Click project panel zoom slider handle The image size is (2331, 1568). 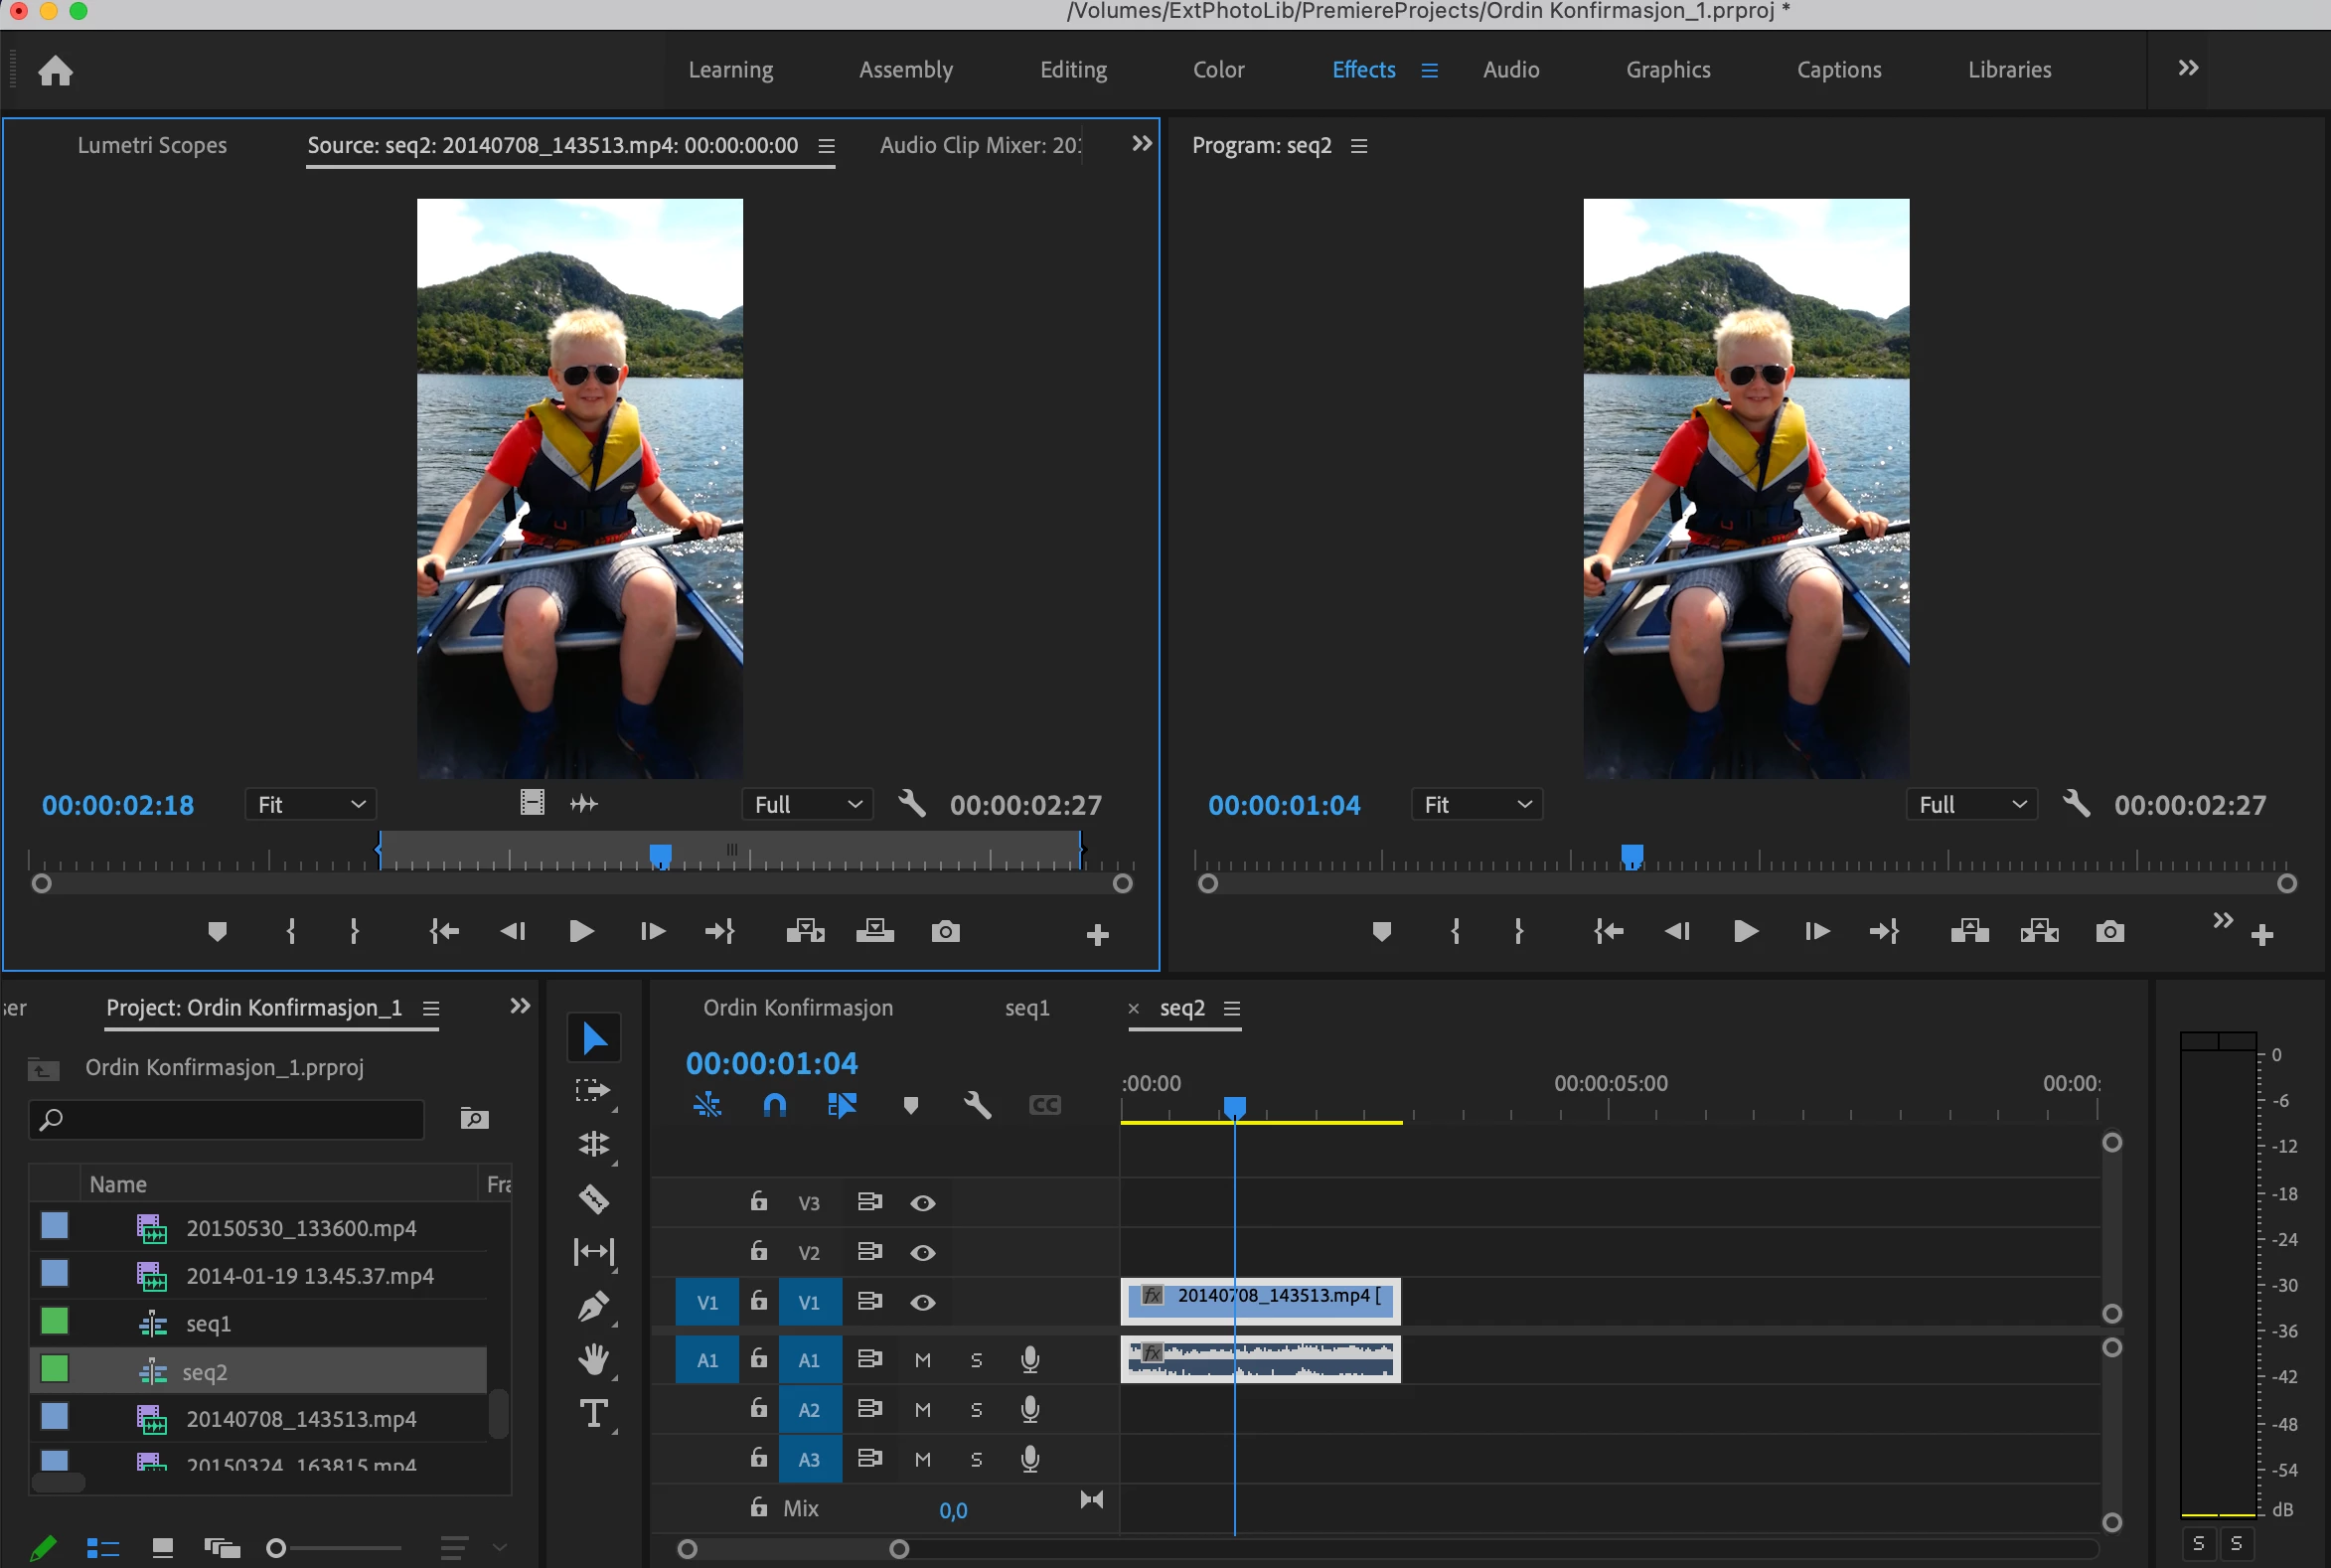[276, 1548]
